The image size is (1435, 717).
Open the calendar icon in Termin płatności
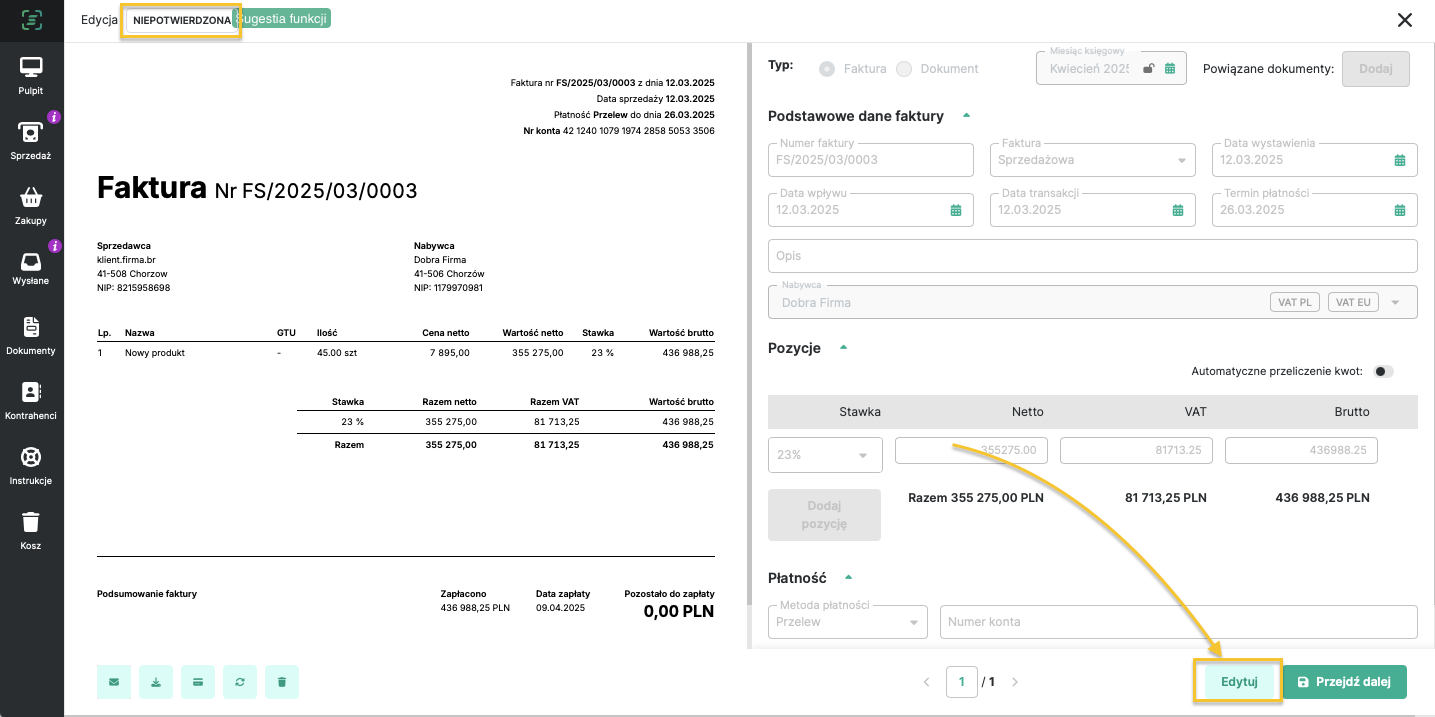tap(1399, 210)
